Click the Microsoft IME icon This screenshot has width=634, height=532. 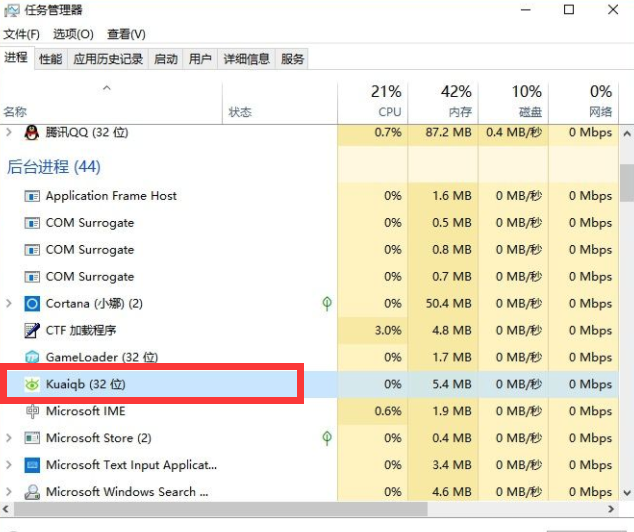pyautogui.click(x=32, y=411)
